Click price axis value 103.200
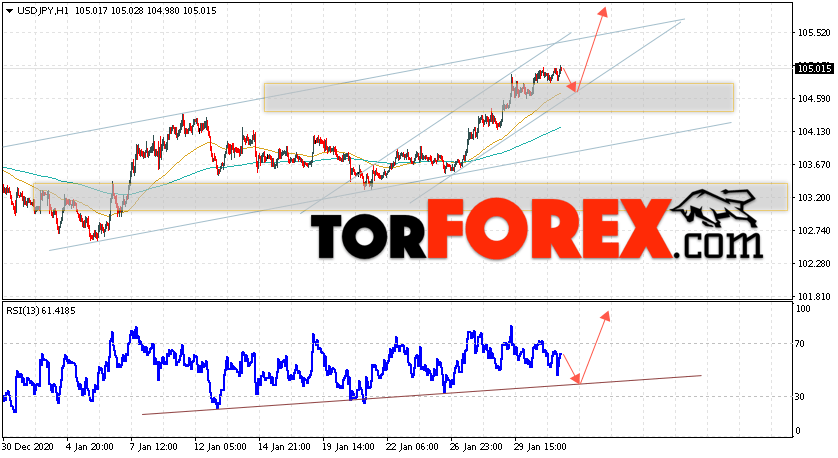Image resolution: width=838 pixels, height=458 pixels. pos(813,198)
